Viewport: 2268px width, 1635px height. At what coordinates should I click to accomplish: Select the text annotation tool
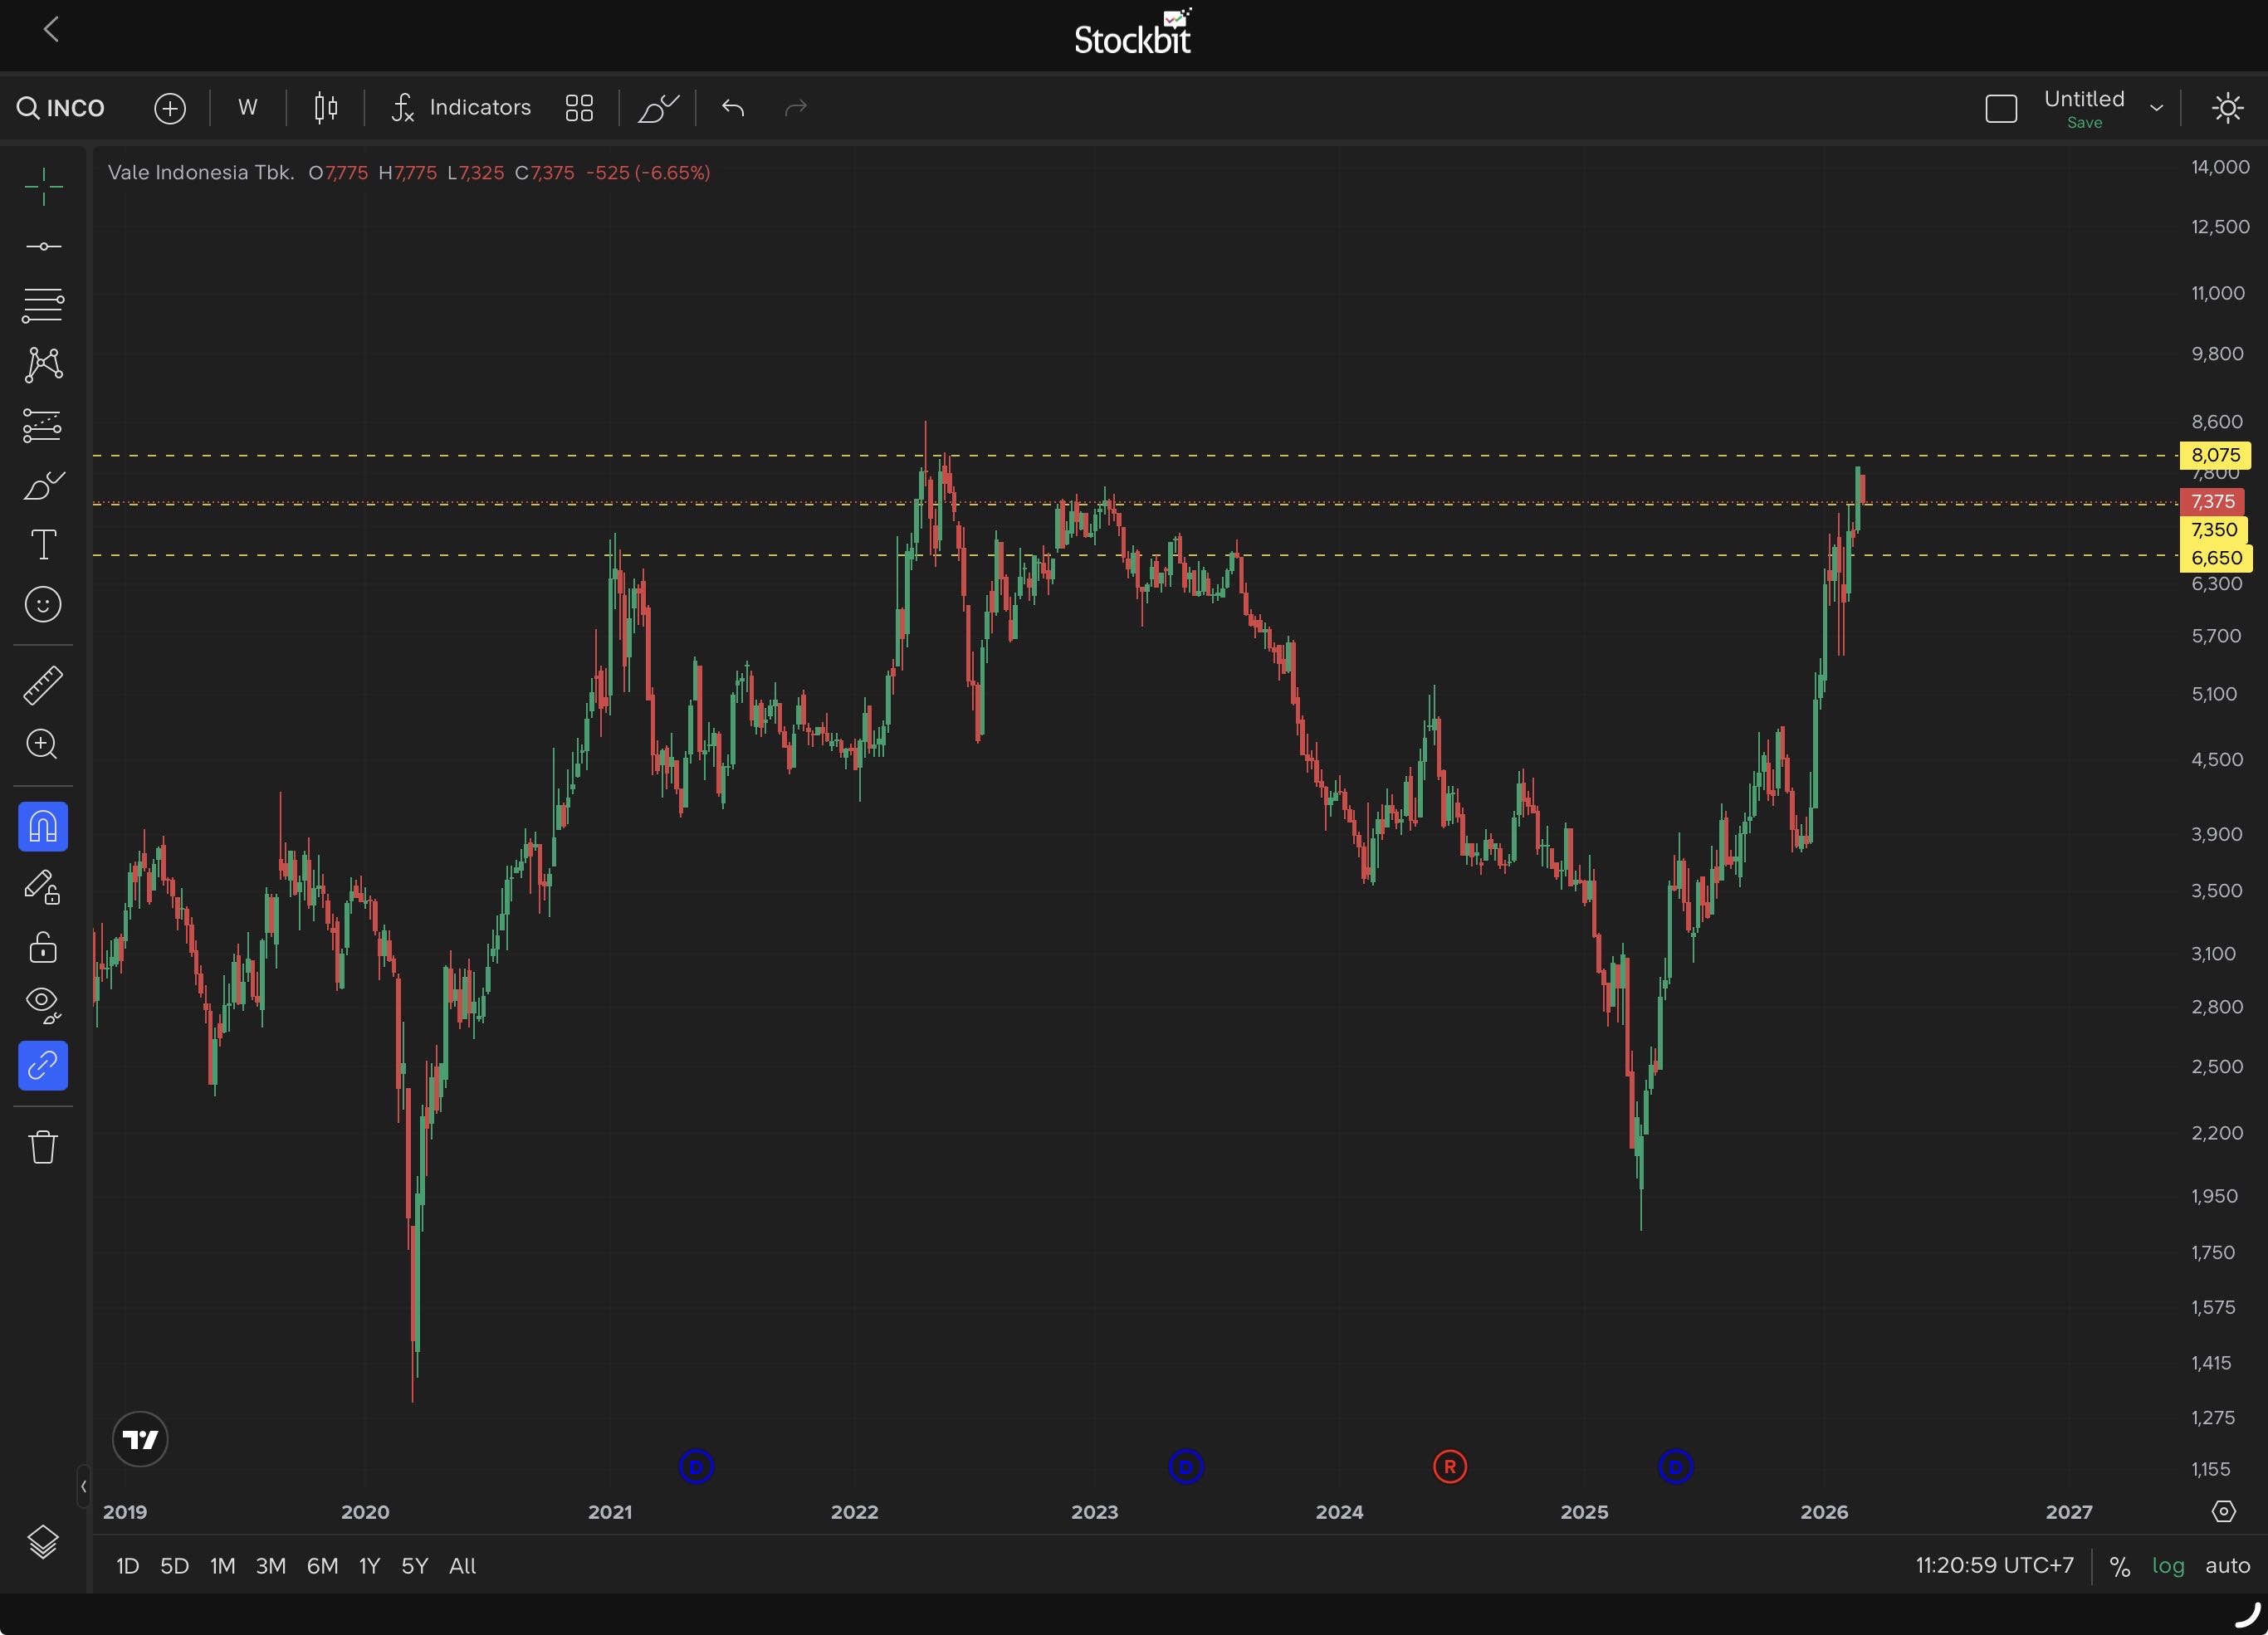[x=43, y=545]
